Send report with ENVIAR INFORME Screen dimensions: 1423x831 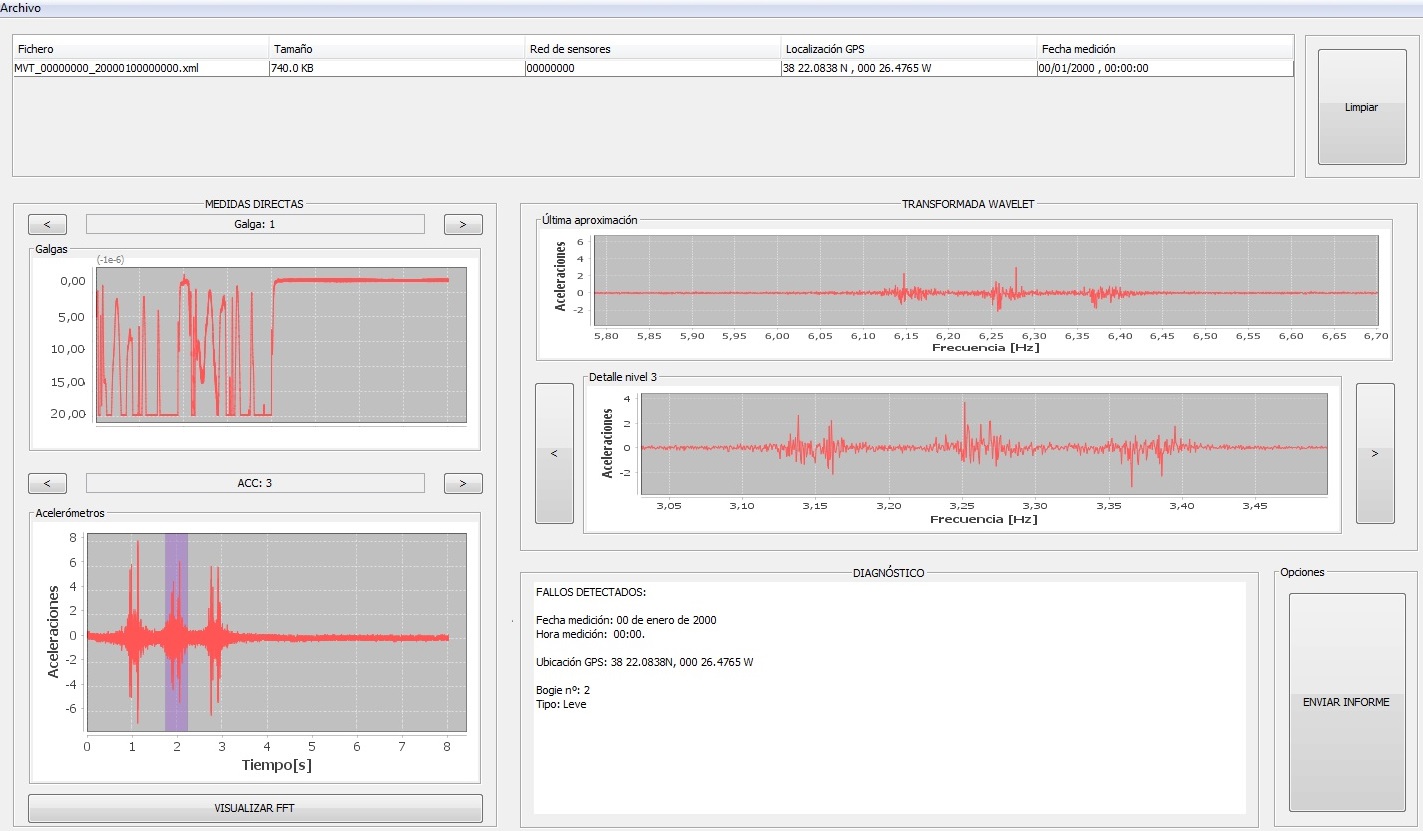point(1346,702)
